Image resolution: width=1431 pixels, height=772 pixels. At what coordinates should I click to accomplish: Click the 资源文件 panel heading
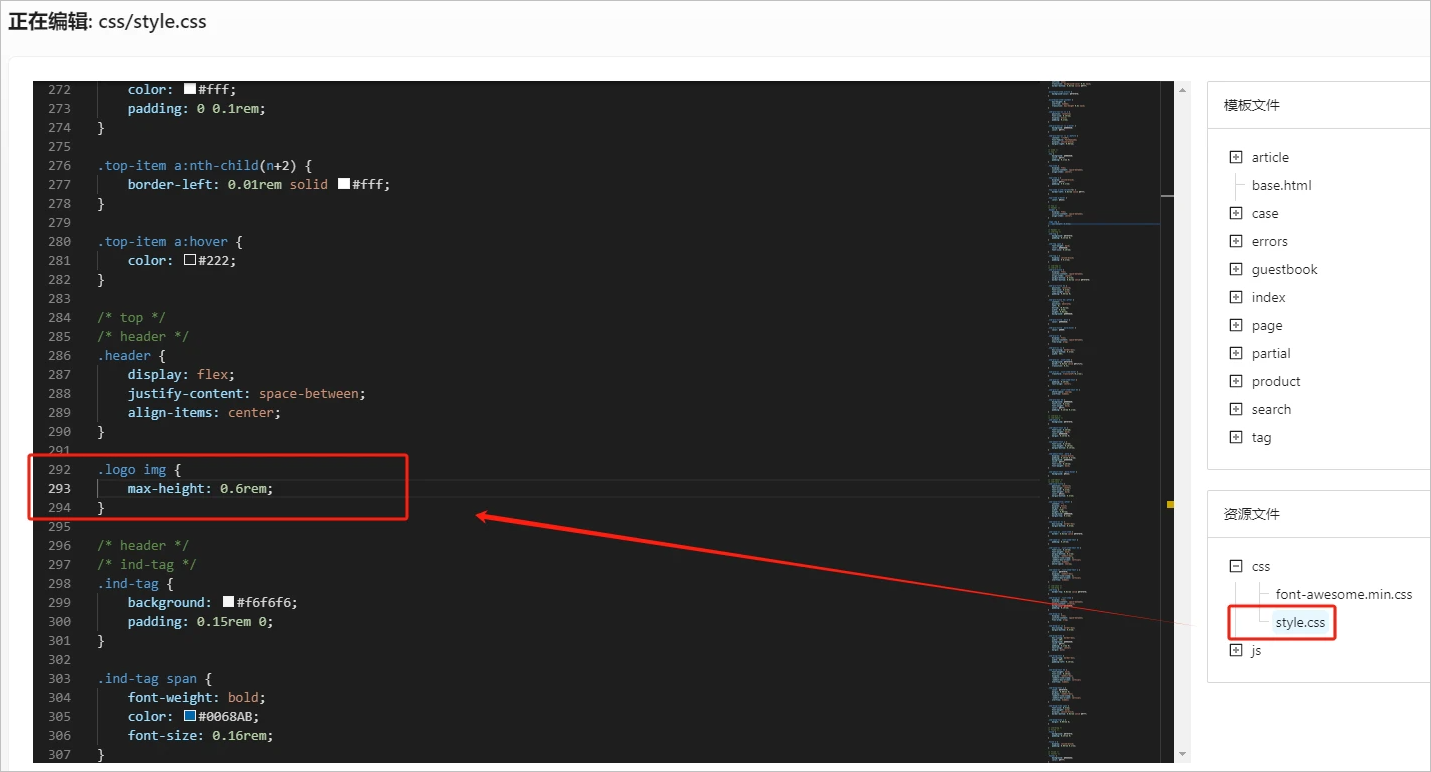coord(1251,514)
